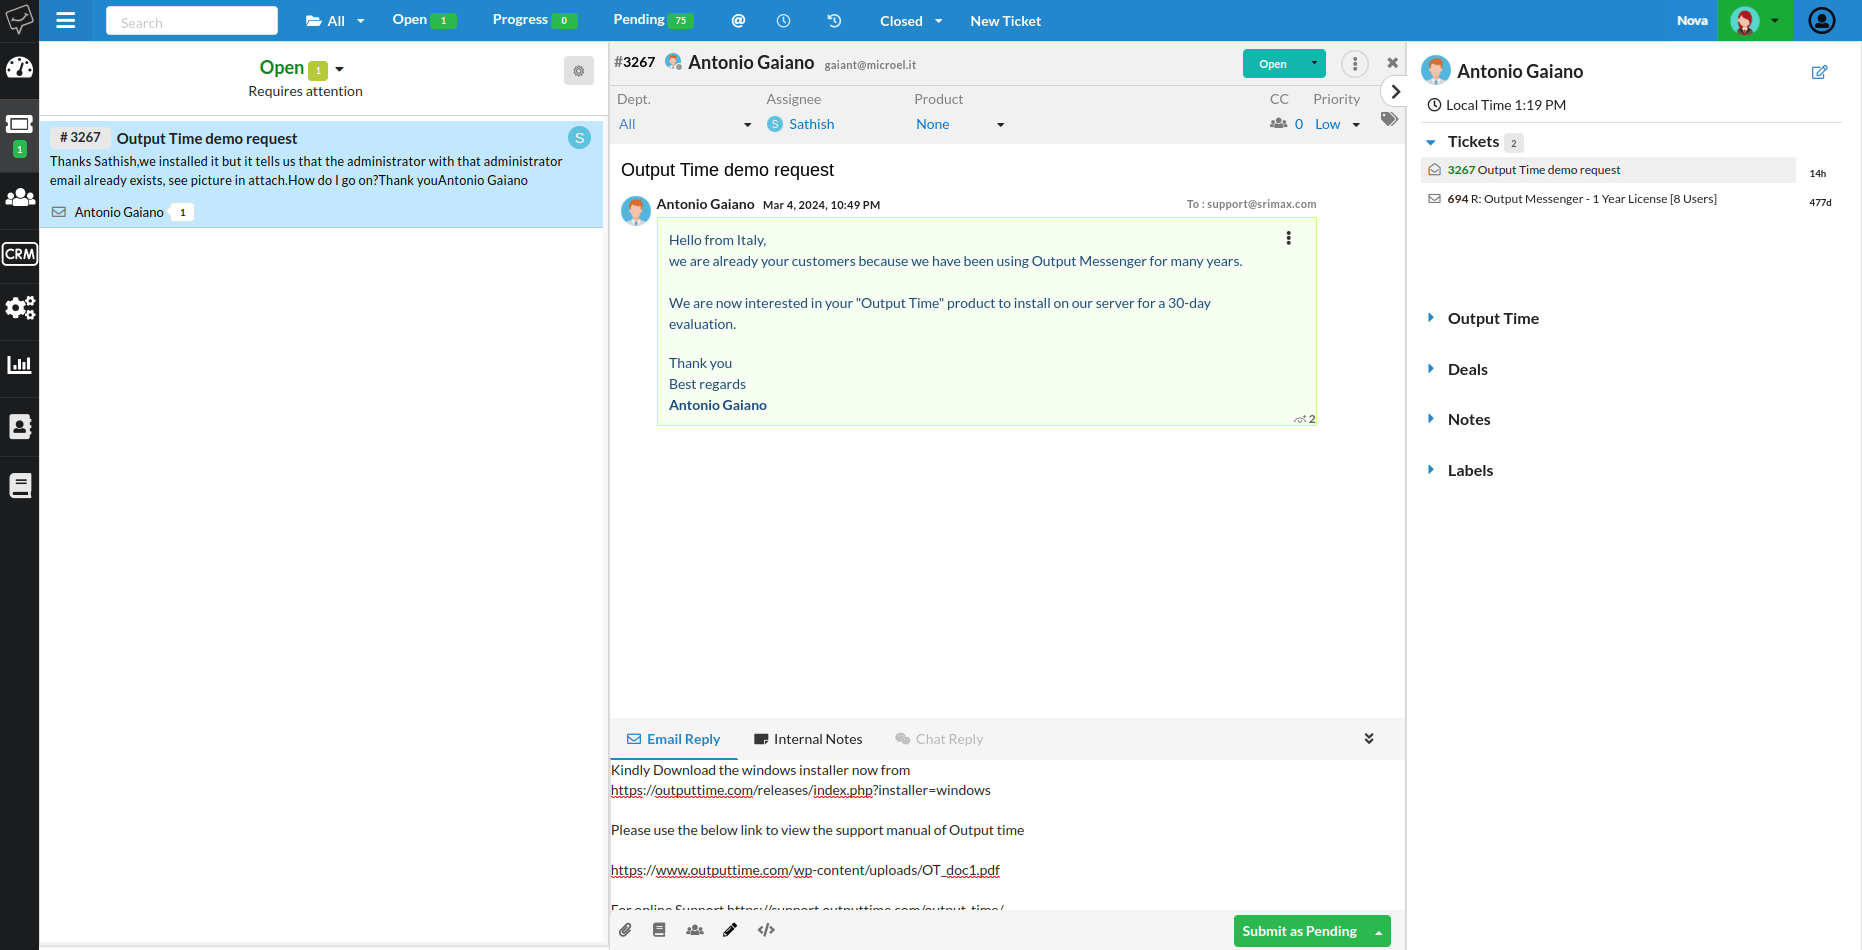Viewport: 1862px width, 950px height.
Task: Click 'Local Time 1:19 PM' text
Action: (x=1506, y=105)
